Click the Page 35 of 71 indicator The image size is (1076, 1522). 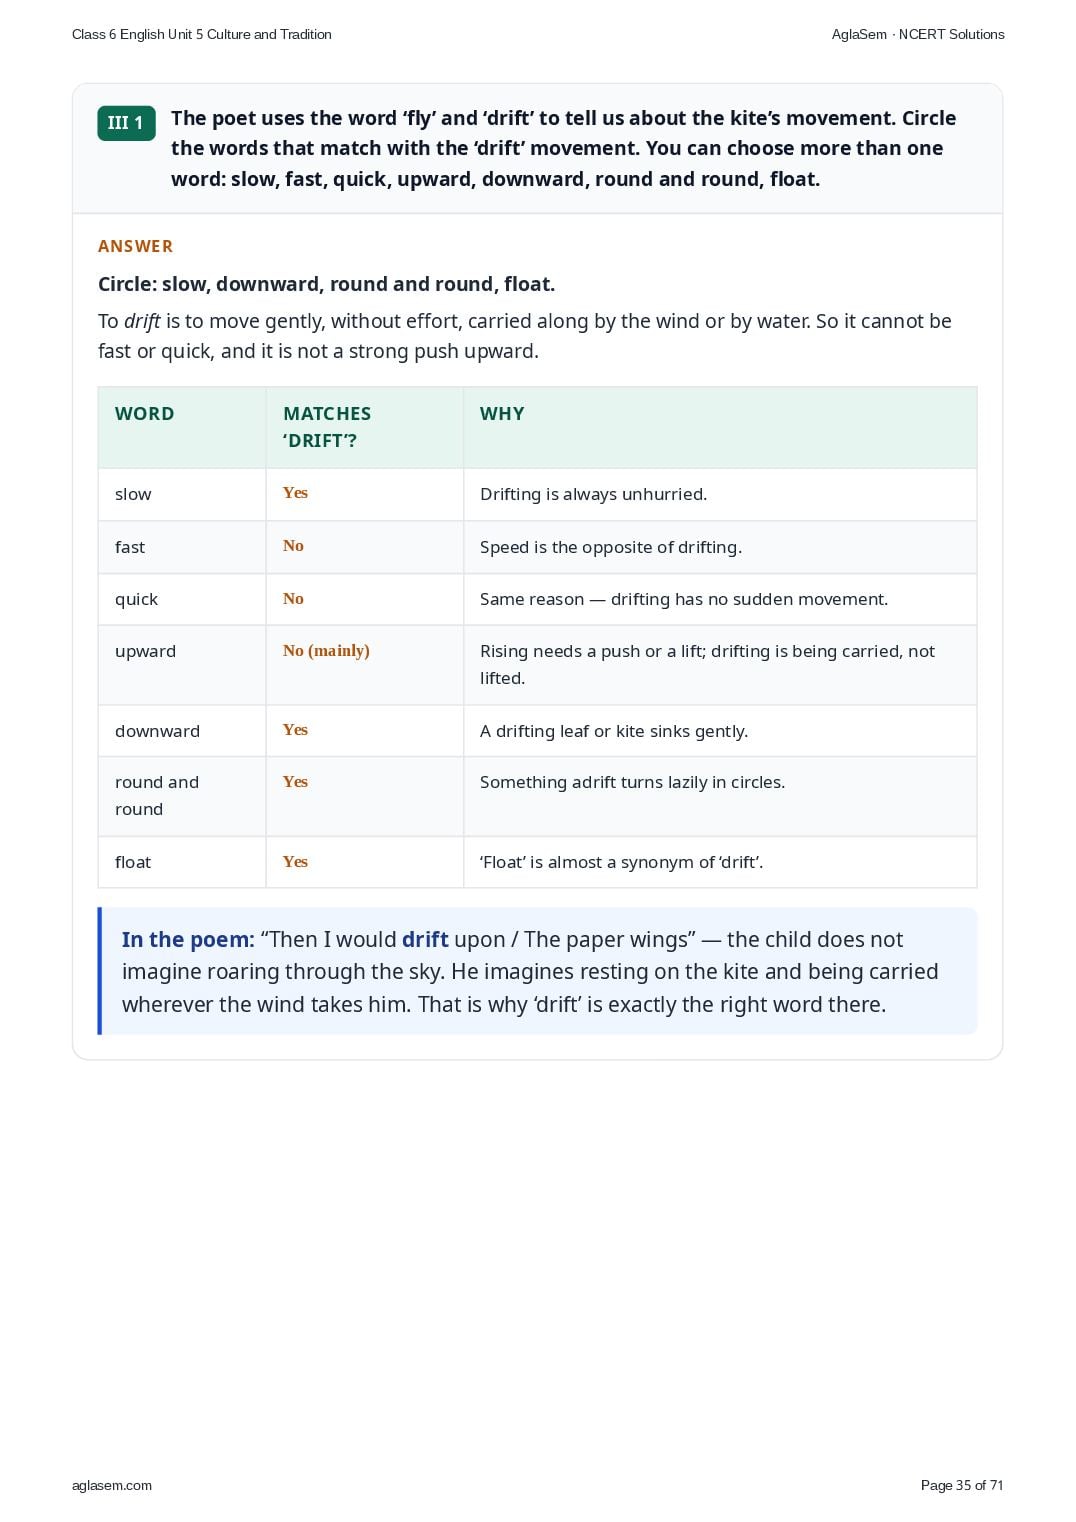click(x=962, y=1485)
